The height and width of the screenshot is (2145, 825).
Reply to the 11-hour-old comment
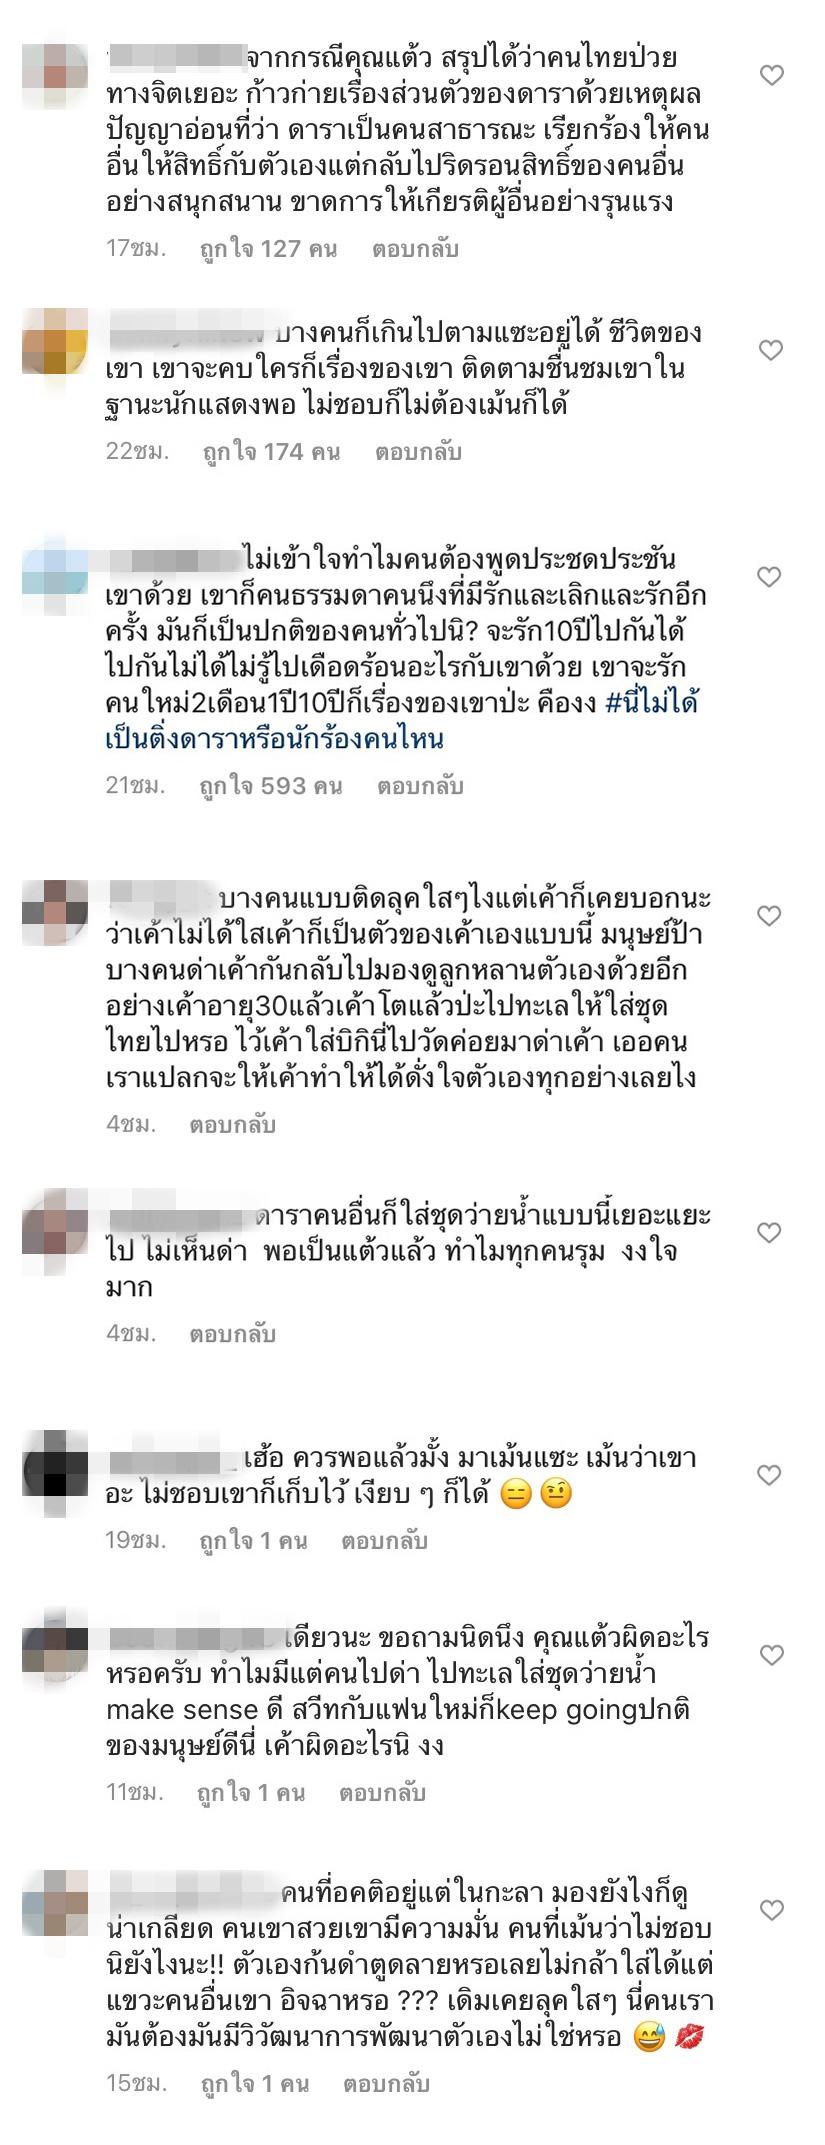(x=382, y=1793)
